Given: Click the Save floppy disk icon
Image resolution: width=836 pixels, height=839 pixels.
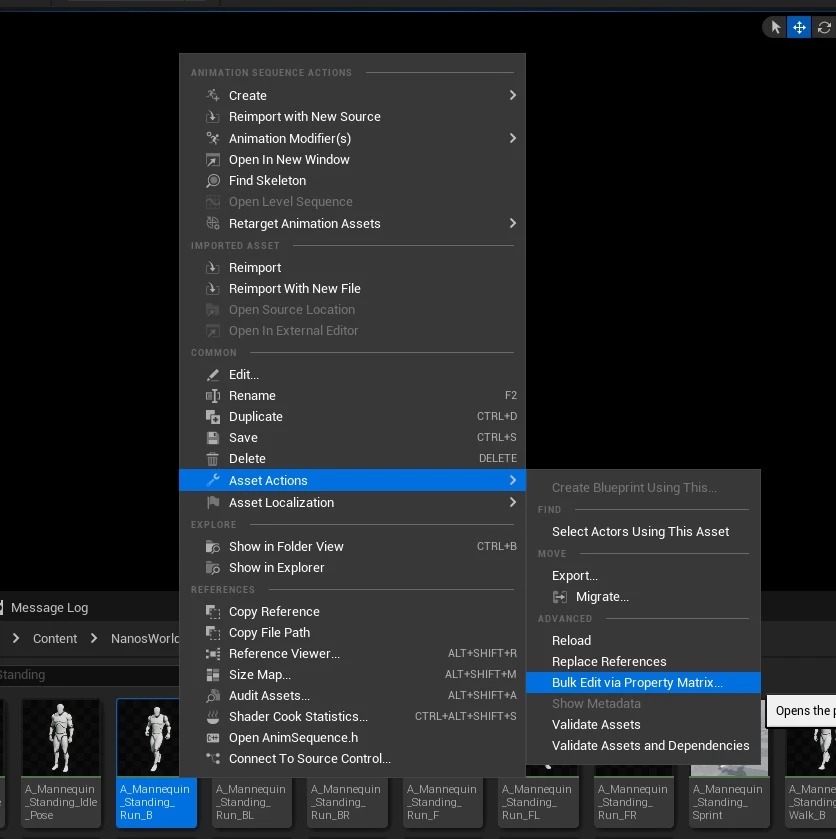Looking at the screenshot, I should point(213,438).
